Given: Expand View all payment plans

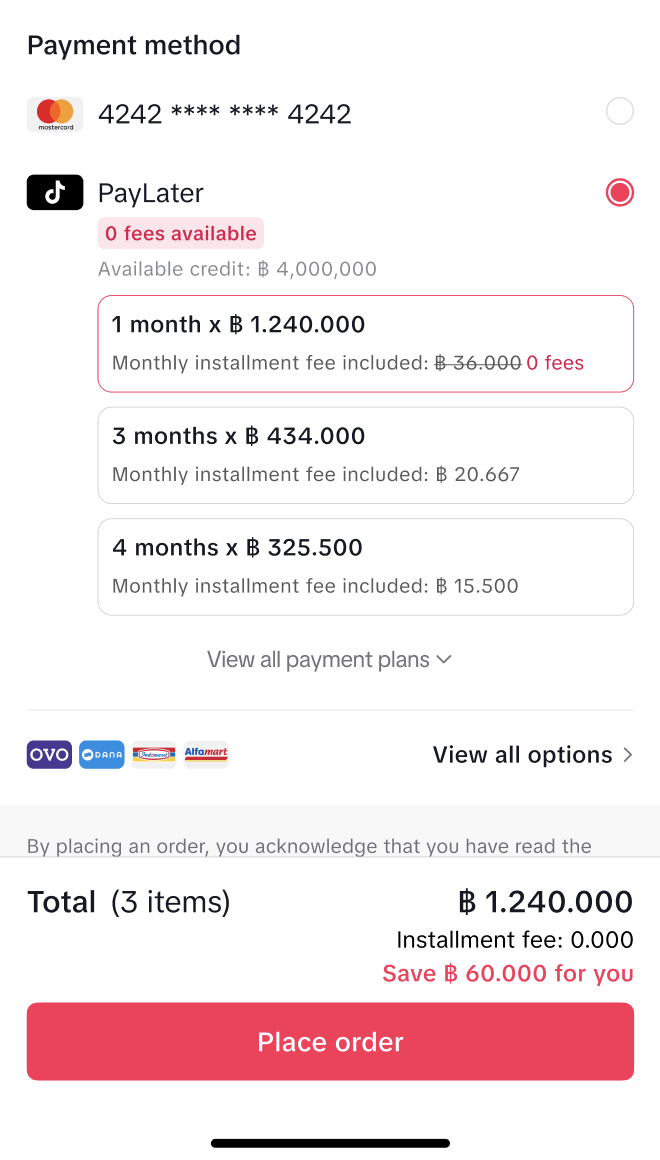Looking at the screenshot, I should pos(318,660).
